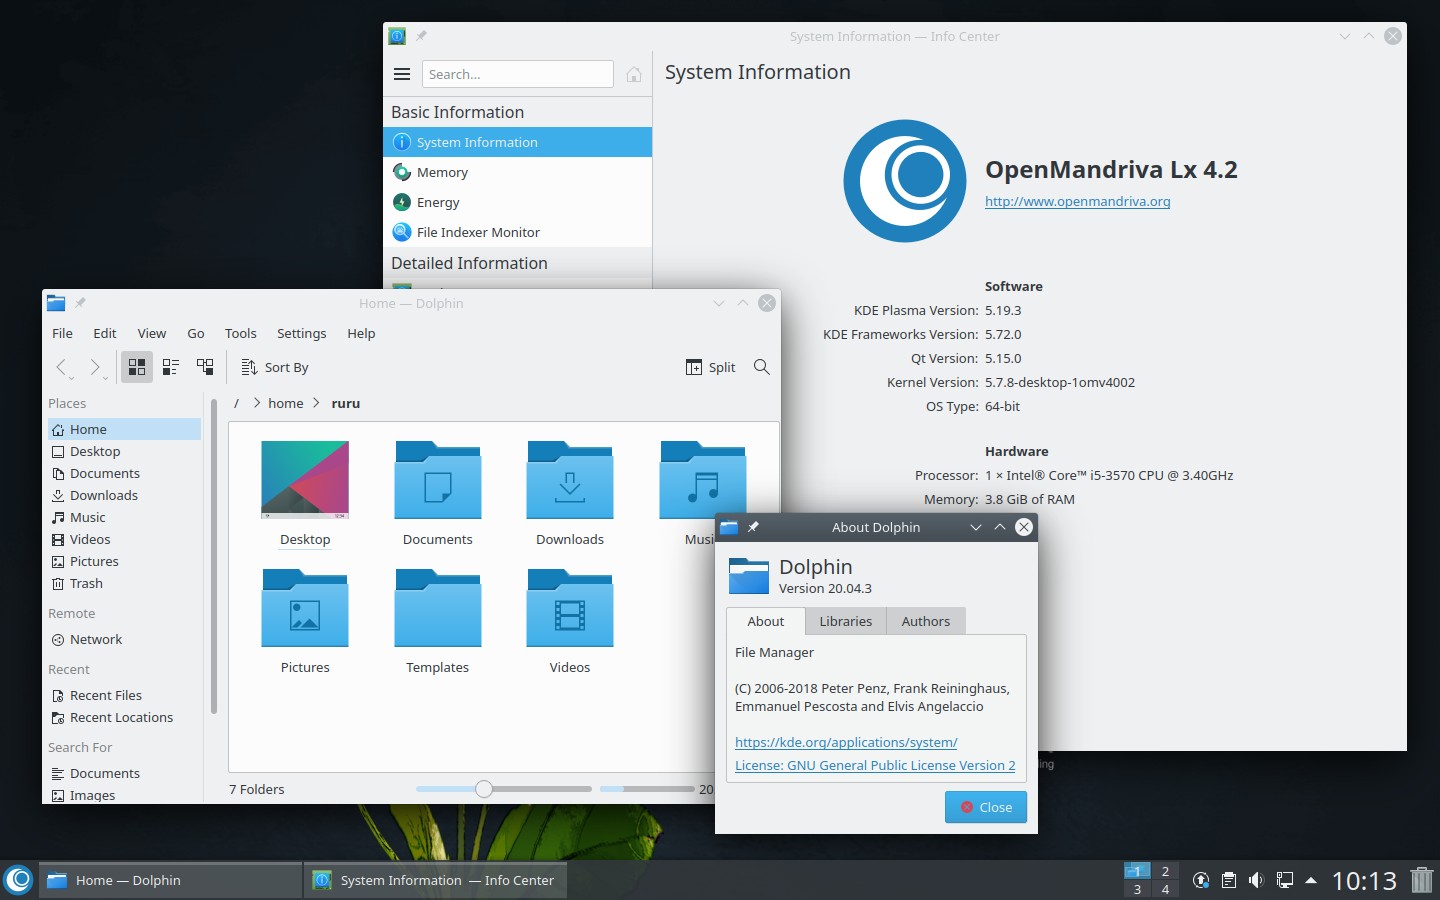Switch to the Libraries tab
1440x900 pixels.
coord(846,621)
